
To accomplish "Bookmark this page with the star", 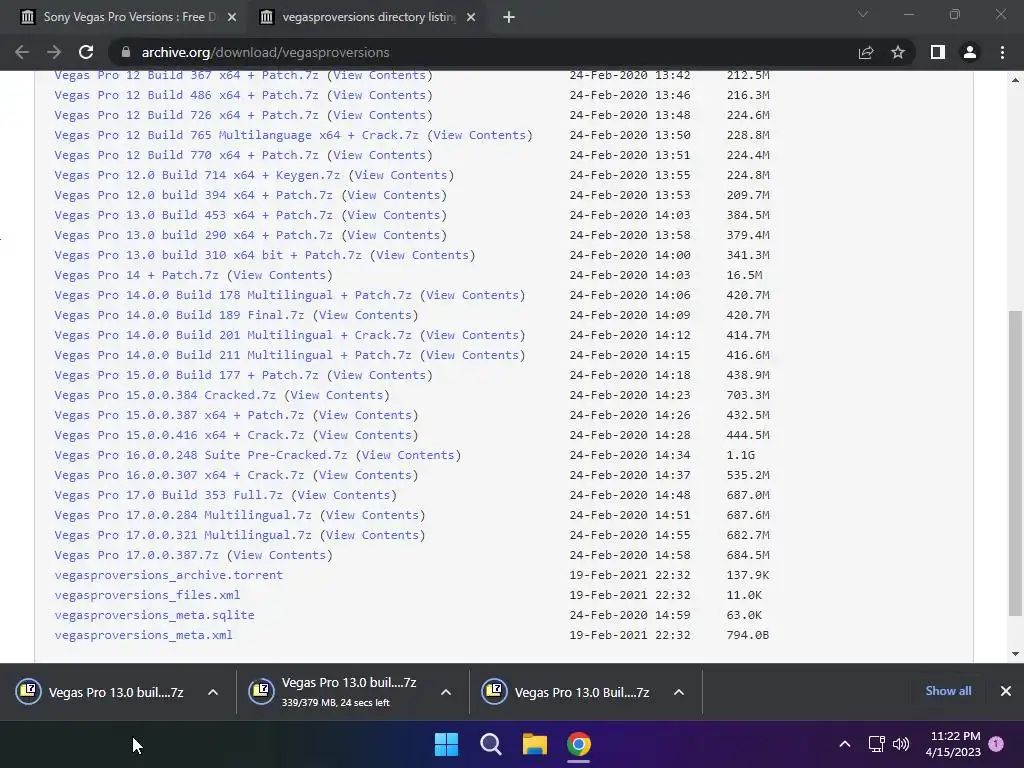I will 898,52.
